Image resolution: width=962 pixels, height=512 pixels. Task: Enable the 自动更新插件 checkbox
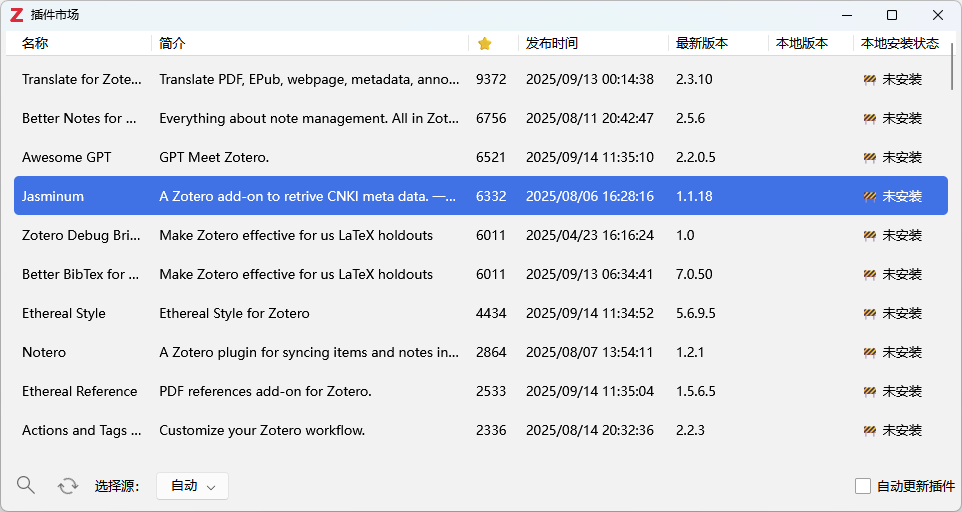[x=863, y=486]
